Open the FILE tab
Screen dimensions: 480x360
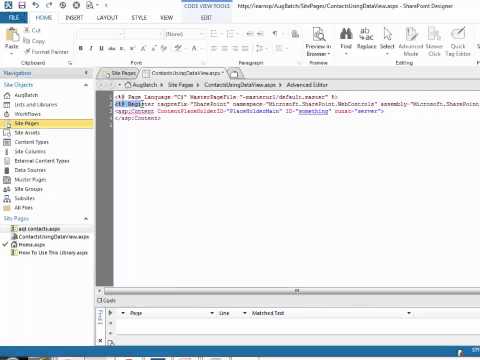coord(14,17)
